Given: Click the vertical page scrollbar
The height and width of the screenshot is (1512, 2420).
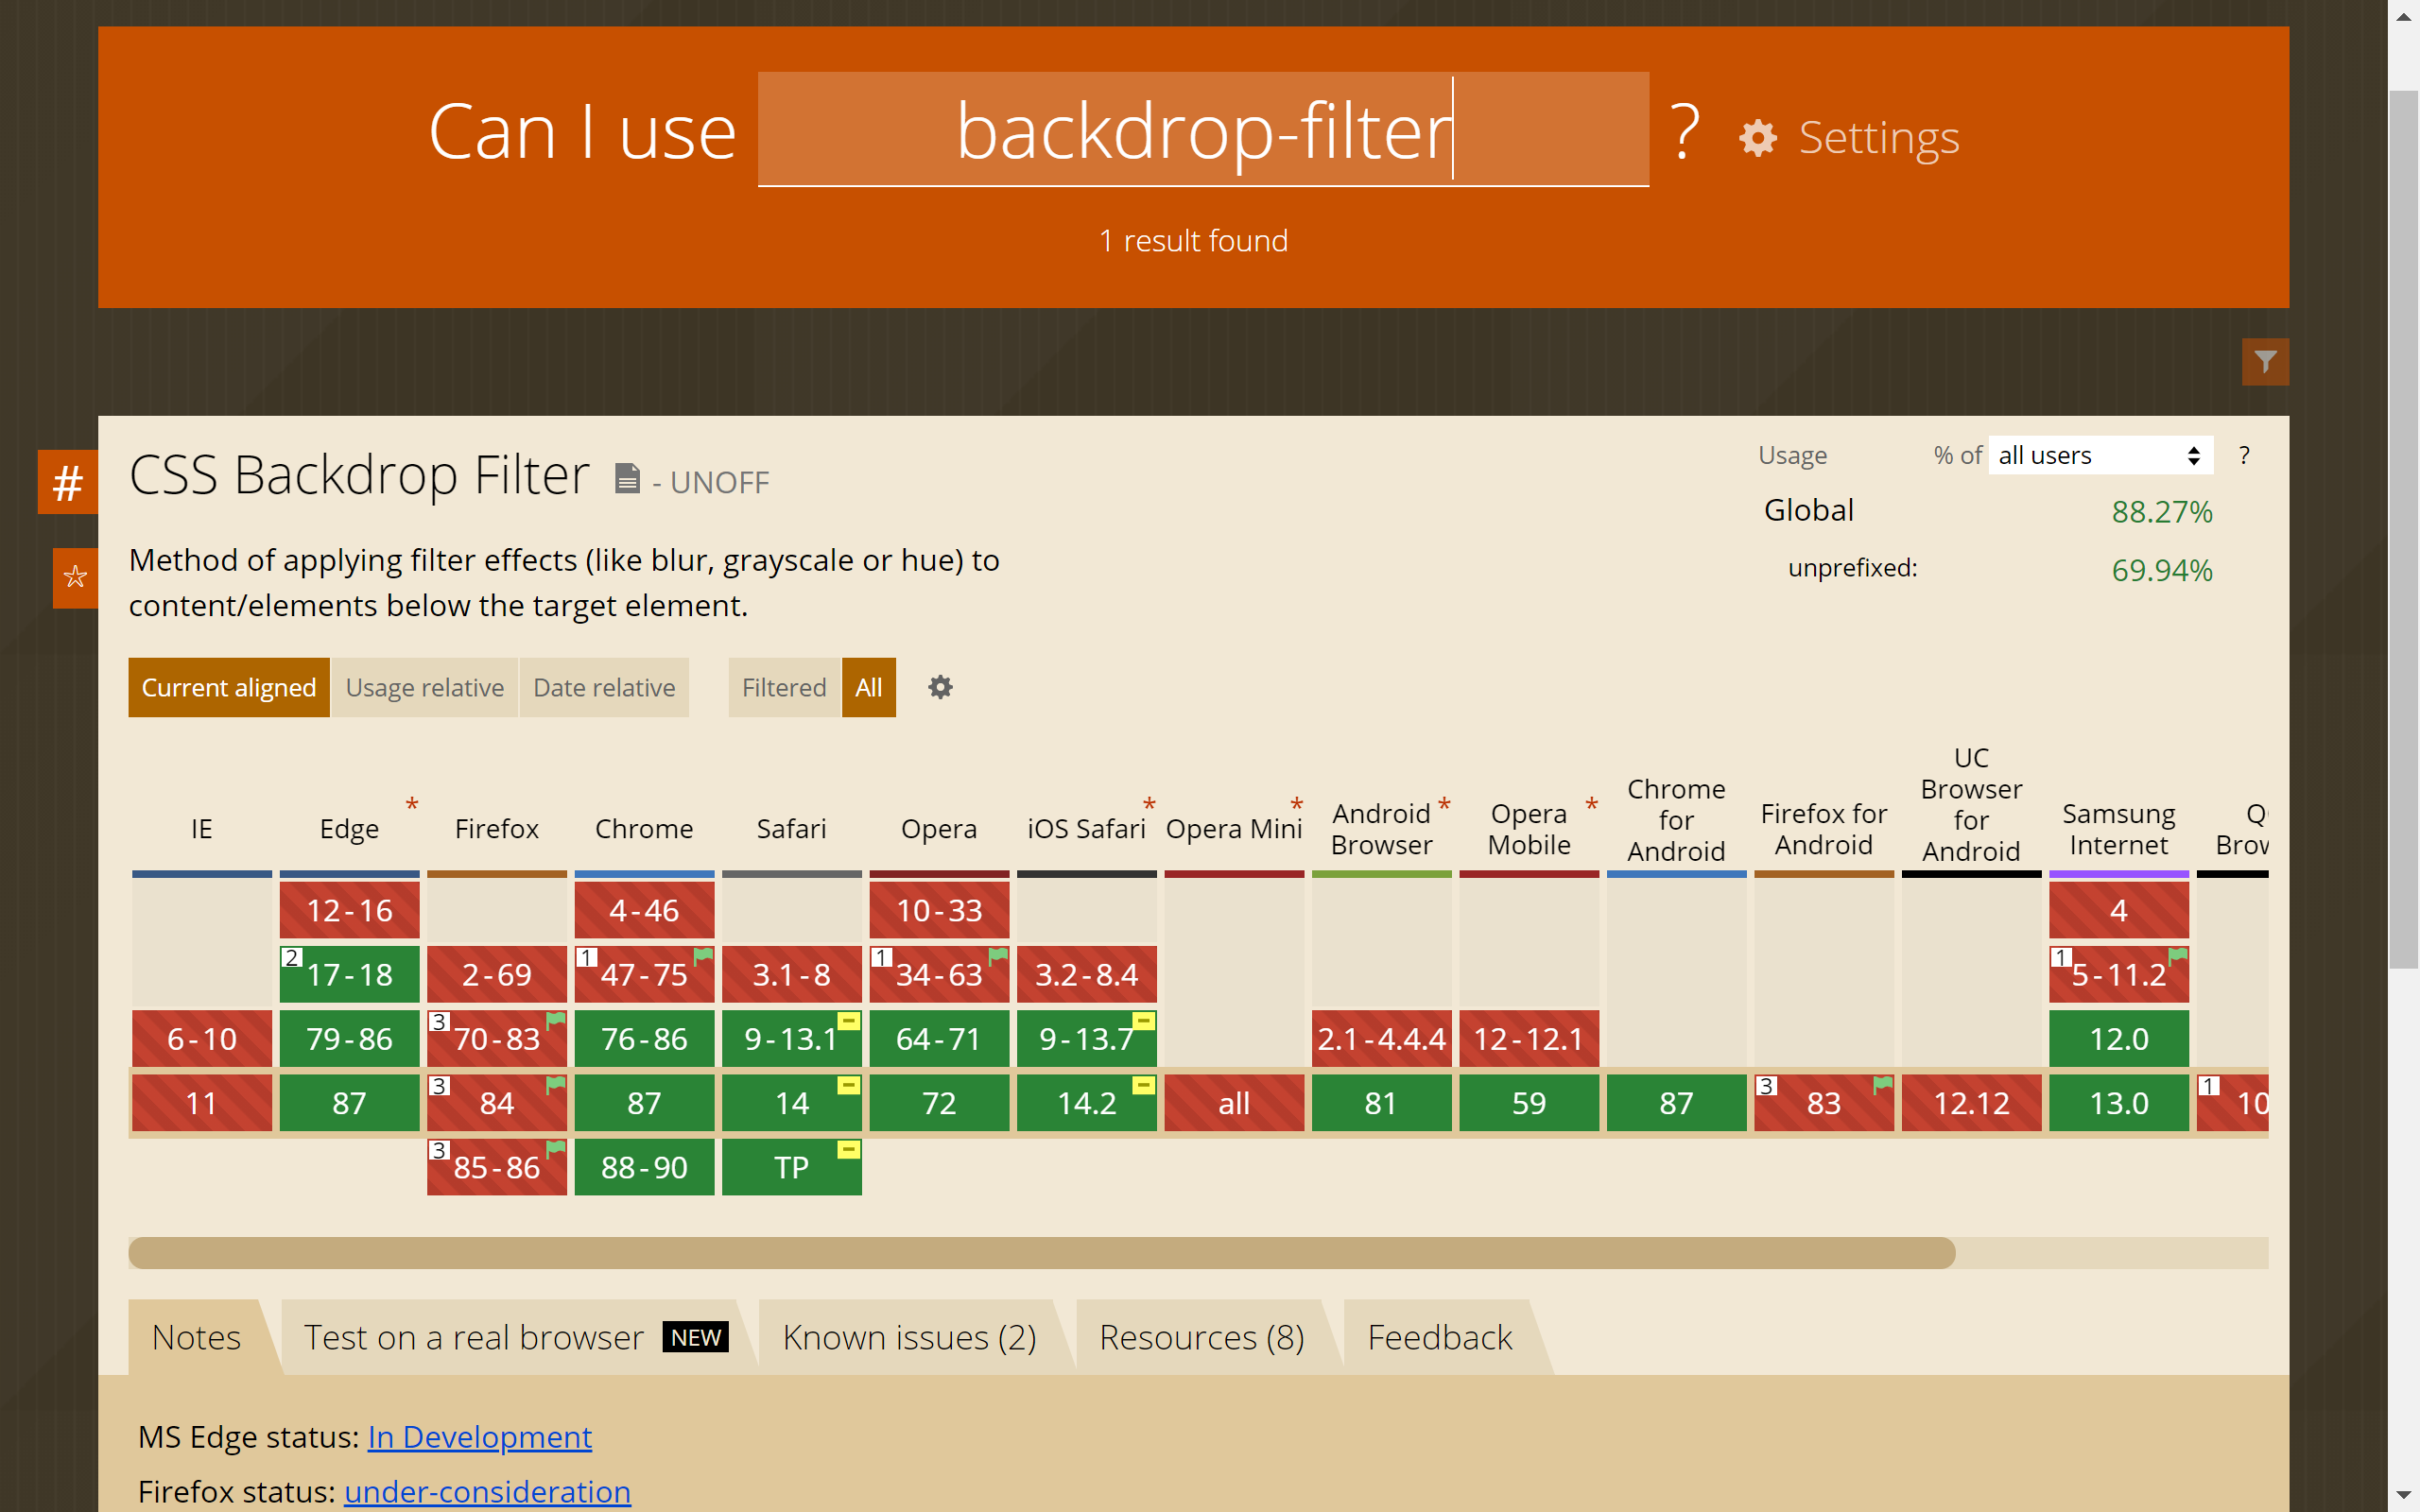Looking at the screenshot, I should pos(2403,529).
